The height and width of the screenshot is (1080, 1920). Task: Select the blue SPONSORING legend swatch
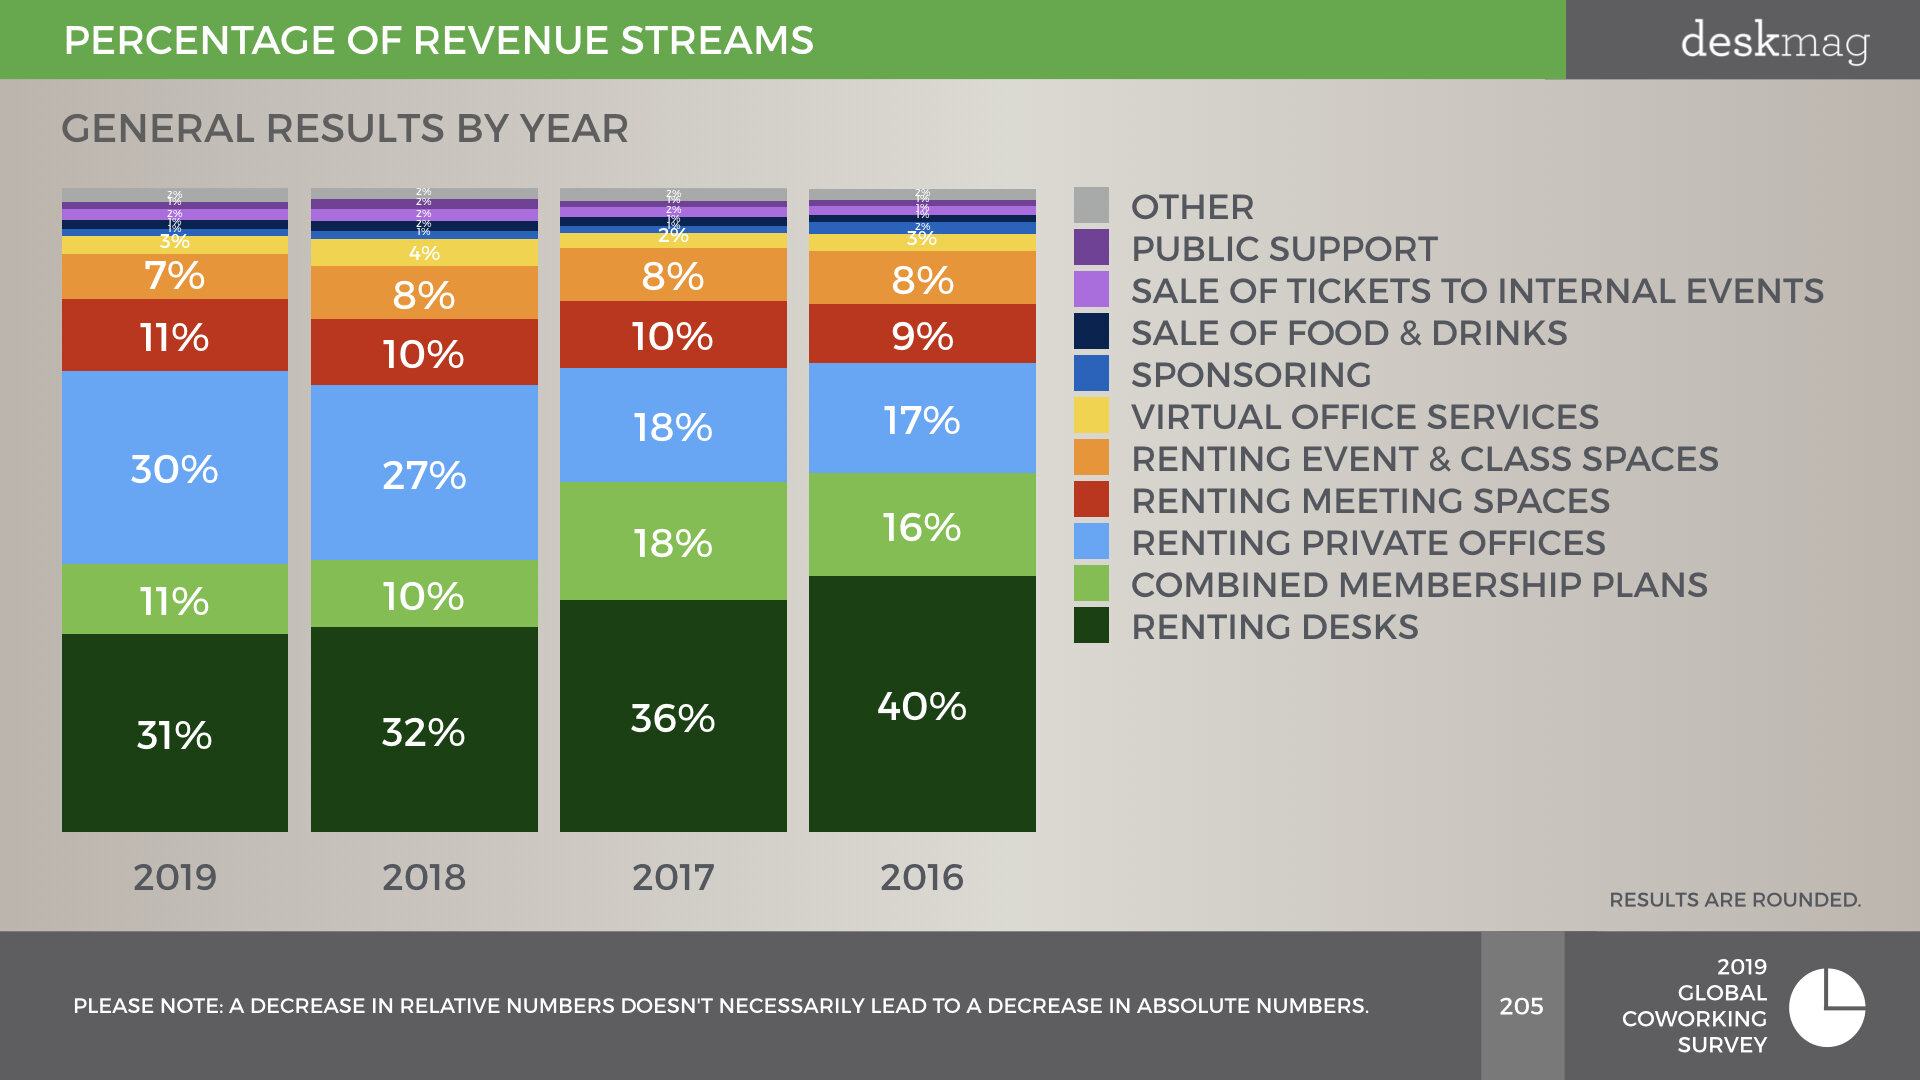pos(1091,373)
